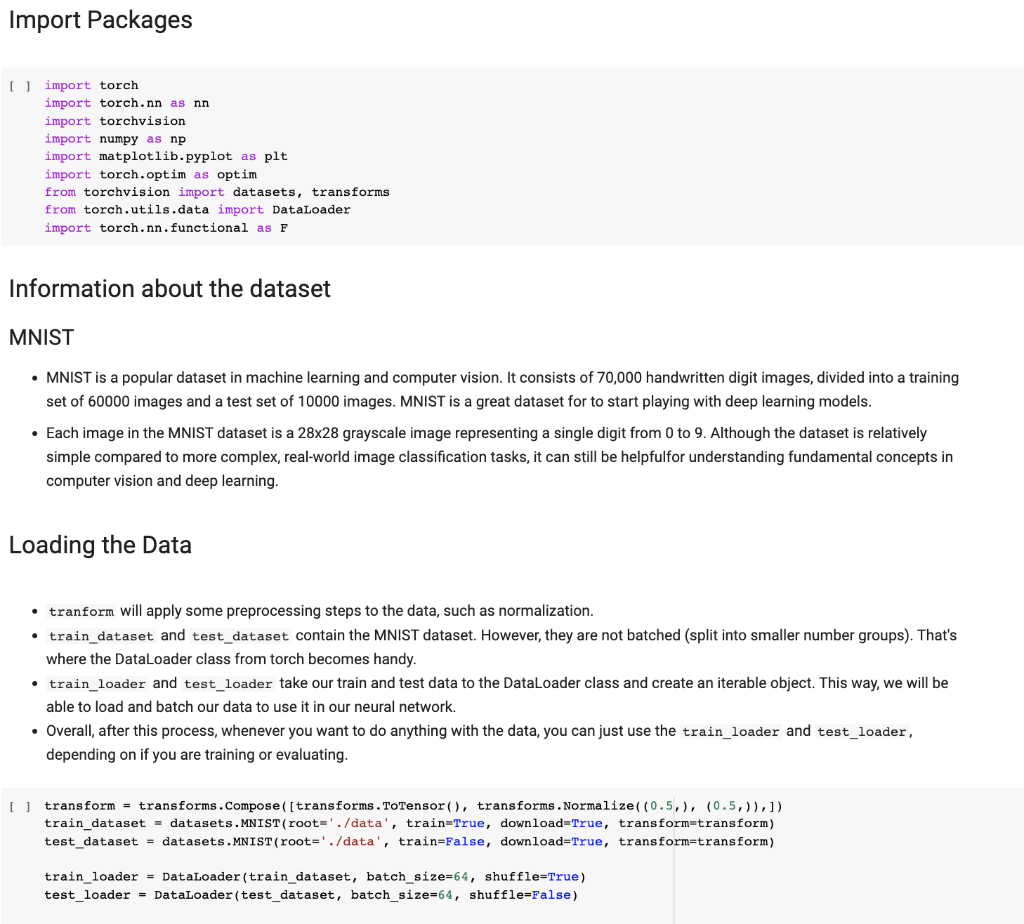This screenshot has height=924, width=1024.
Task: Click the 'train_dataset = datasets.MNIST' code line
Action: 409,823
